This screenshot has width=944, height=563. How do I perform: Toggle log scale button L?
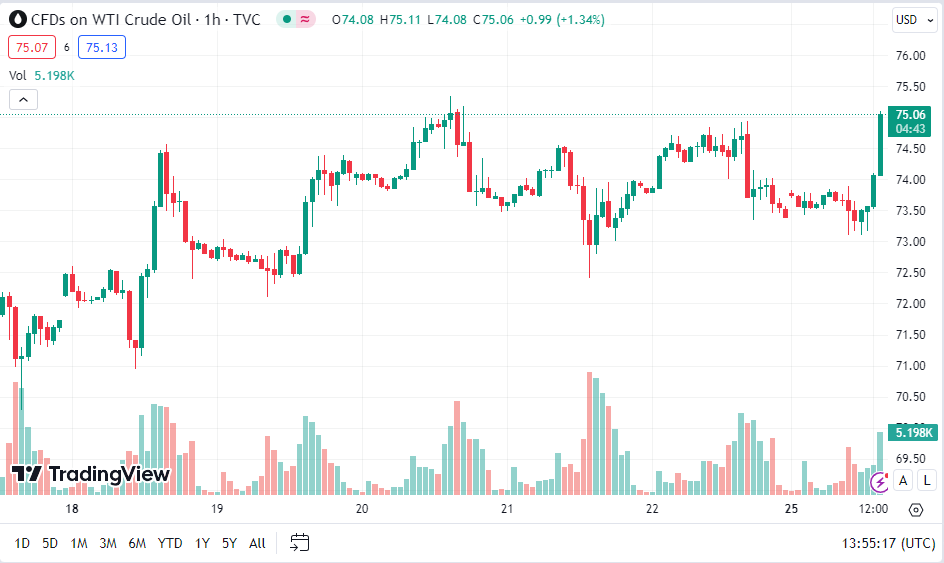pyautogui.click(x=927, y=481)
